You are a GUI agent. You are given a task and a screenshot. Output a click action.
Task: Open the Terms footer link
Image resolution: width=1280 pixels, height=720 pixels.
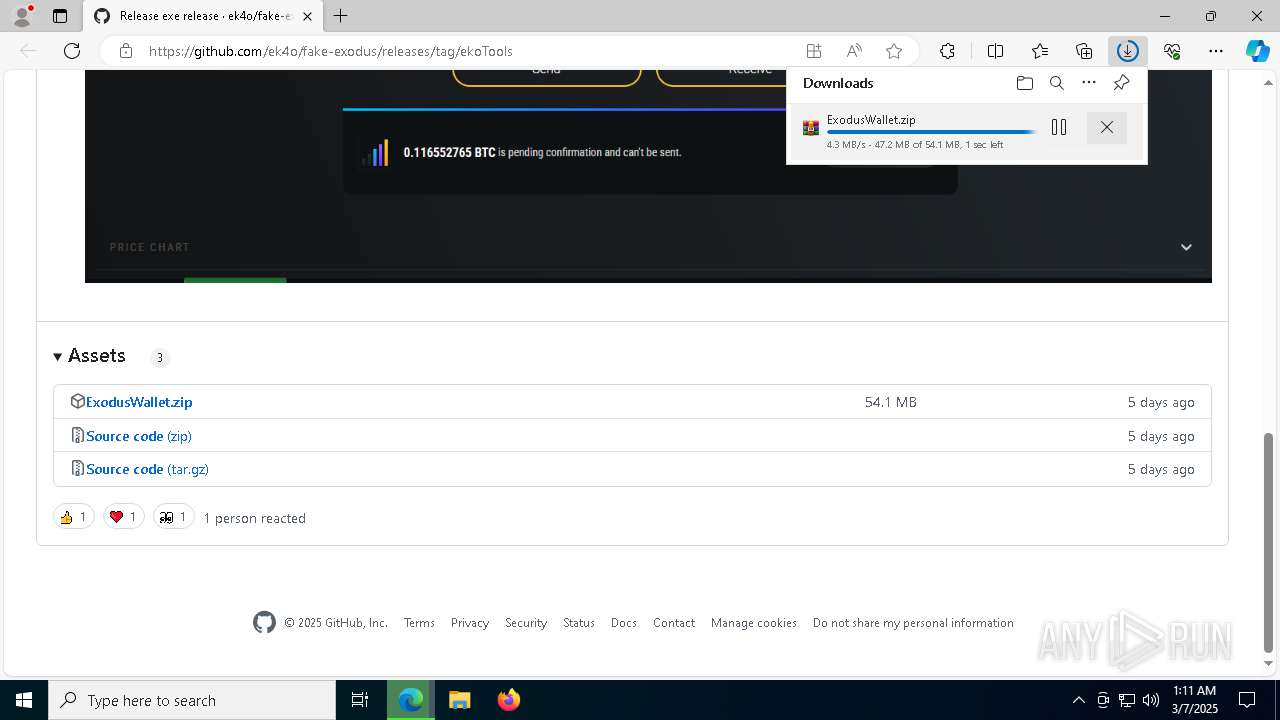419,623
